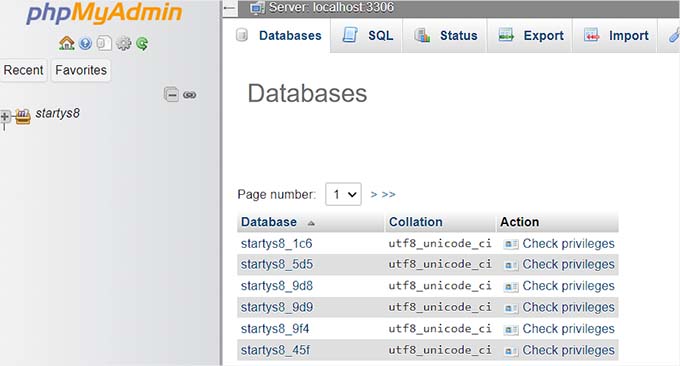Go to next page with > link
The height and width of the screenshot is (366, 680).
(373, 195)
